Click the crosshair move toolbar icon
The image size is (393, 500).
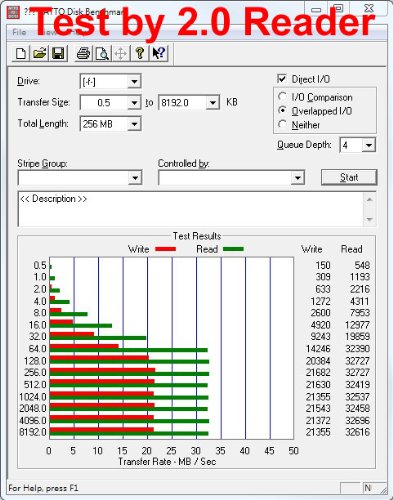(x=121, y=53)
